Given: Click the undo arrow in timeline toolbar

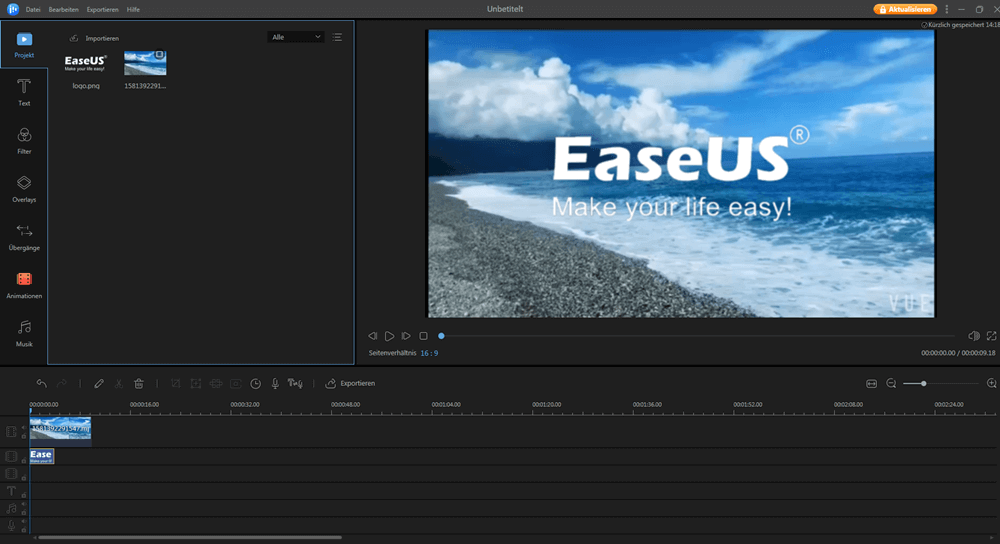Looking at the screenshot, I should click(41, 383).
